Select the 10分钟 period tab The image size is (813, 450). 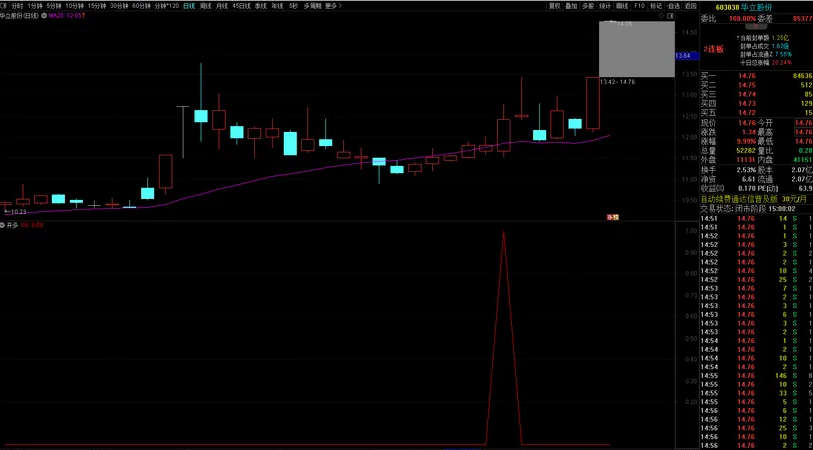75,6
